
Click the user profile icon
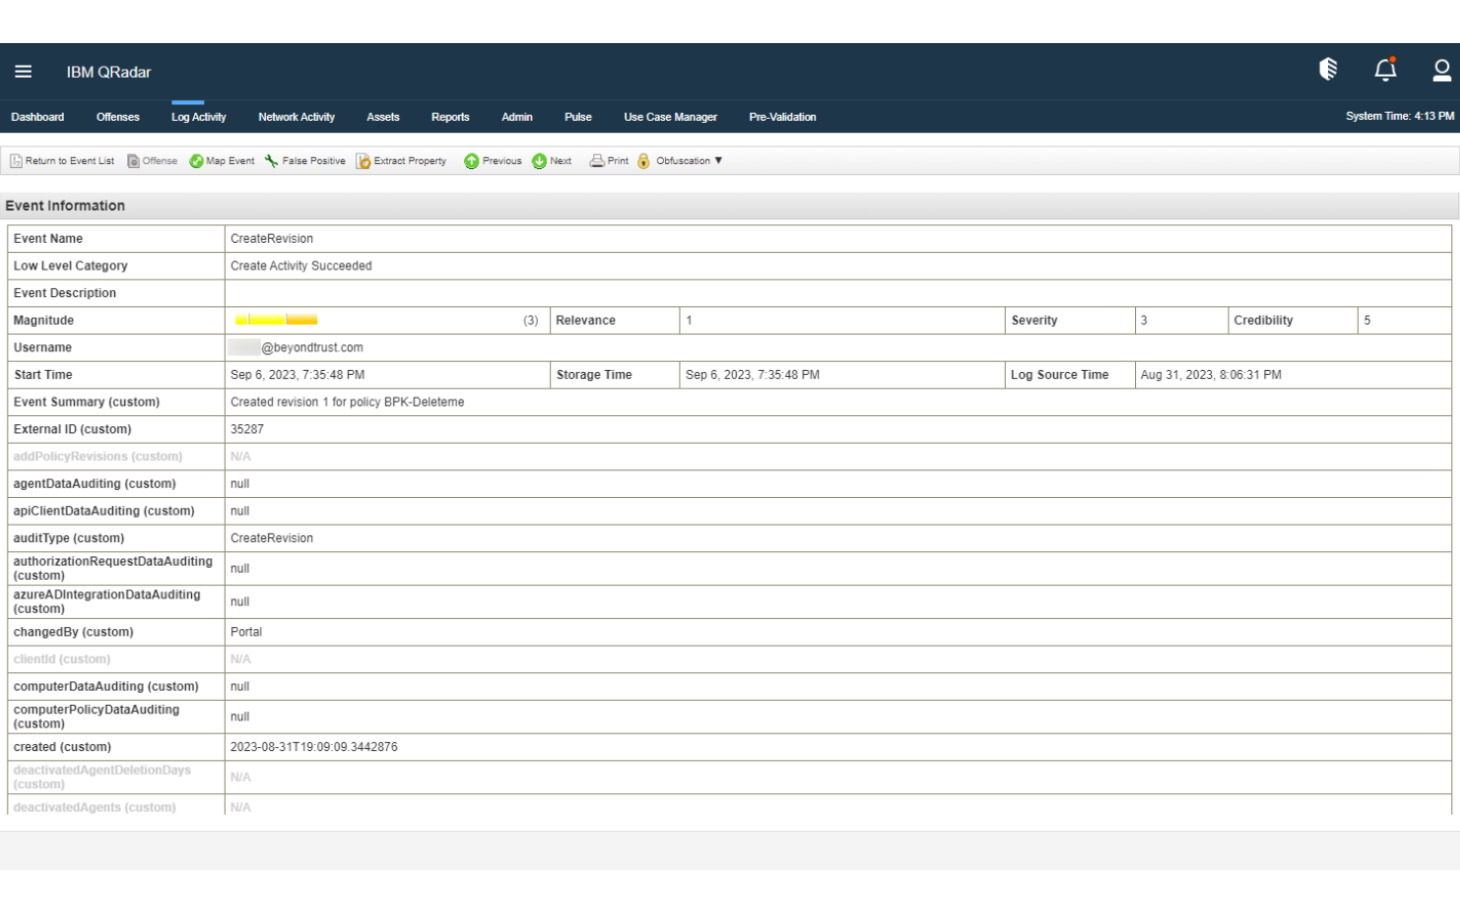click(x=1441, y=70)
